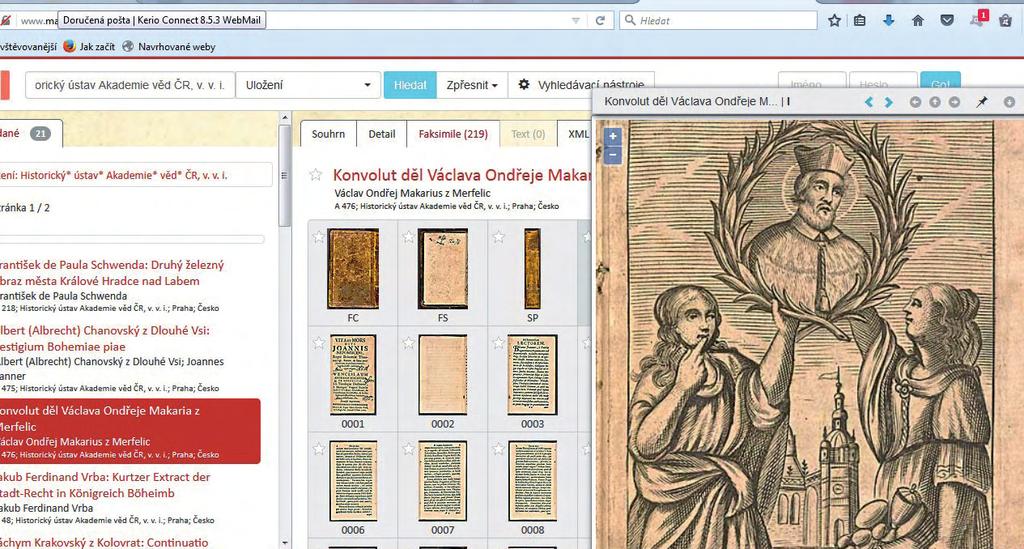Switch to the Souhrn tab
The image size is (1024, 549).
click(x=328, y=134)
